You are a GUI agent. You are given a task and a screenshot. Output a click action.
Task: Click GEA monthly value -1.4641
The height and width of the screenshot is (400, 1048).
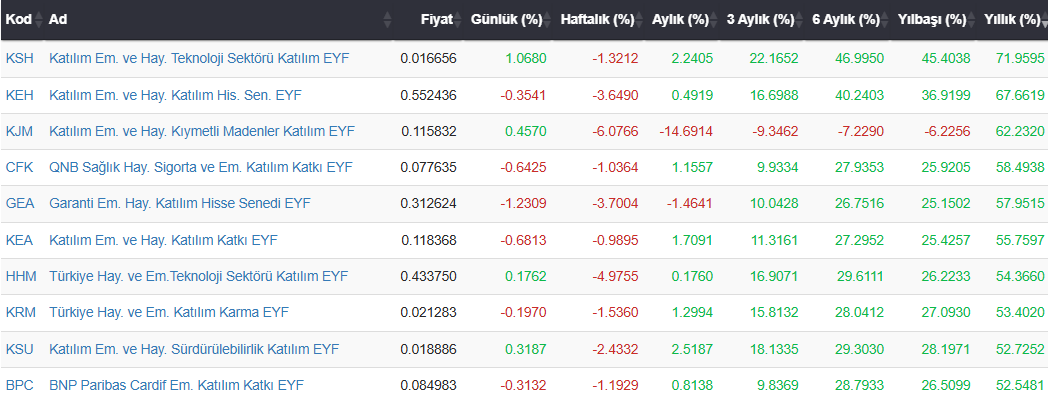click(690, 203)
